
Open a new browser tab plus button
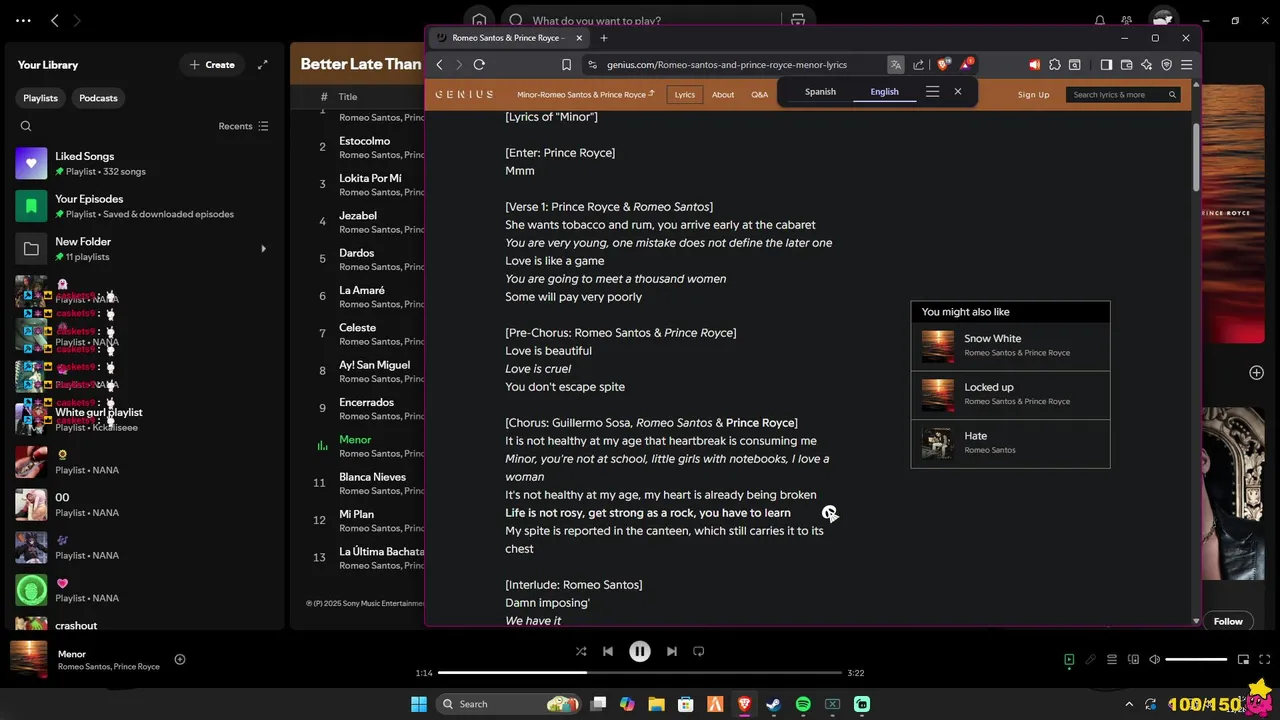pos(603,38)
